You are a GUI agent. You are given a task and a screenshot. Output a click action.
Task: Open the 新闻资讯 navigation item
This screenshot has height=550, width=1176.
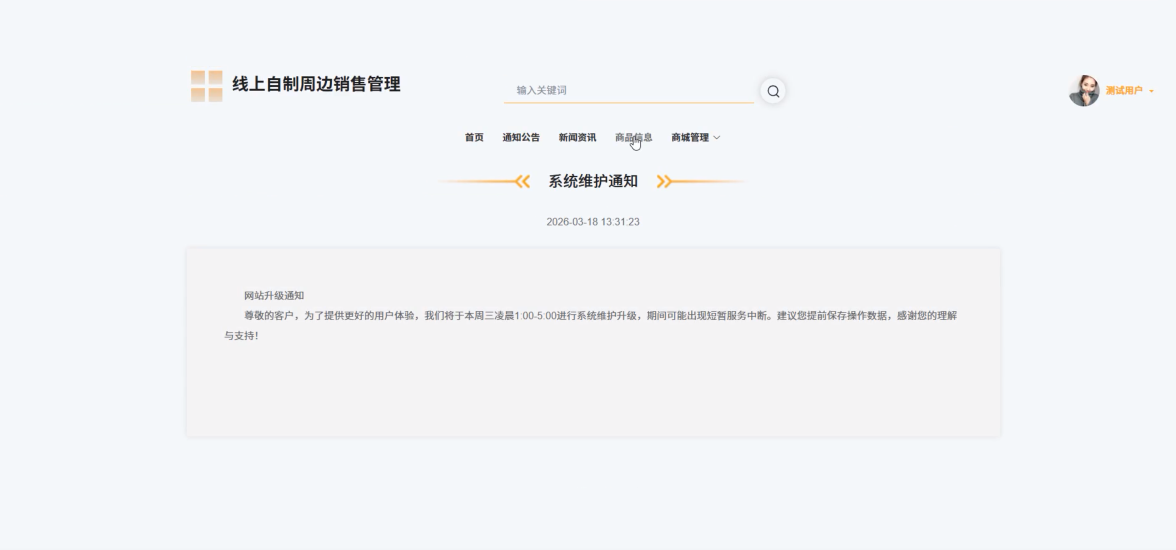click(578, 137)
